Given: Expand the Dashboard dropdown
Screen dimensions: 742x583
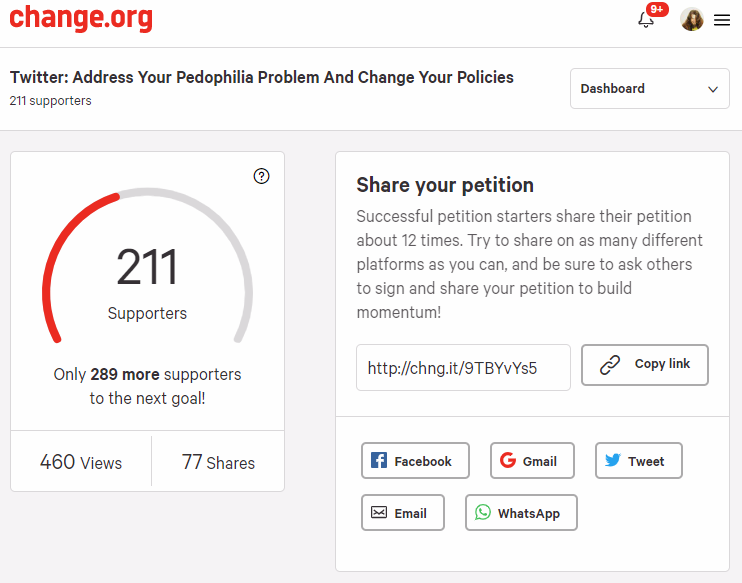Looking at the screenshot, I should pos(650,88).
